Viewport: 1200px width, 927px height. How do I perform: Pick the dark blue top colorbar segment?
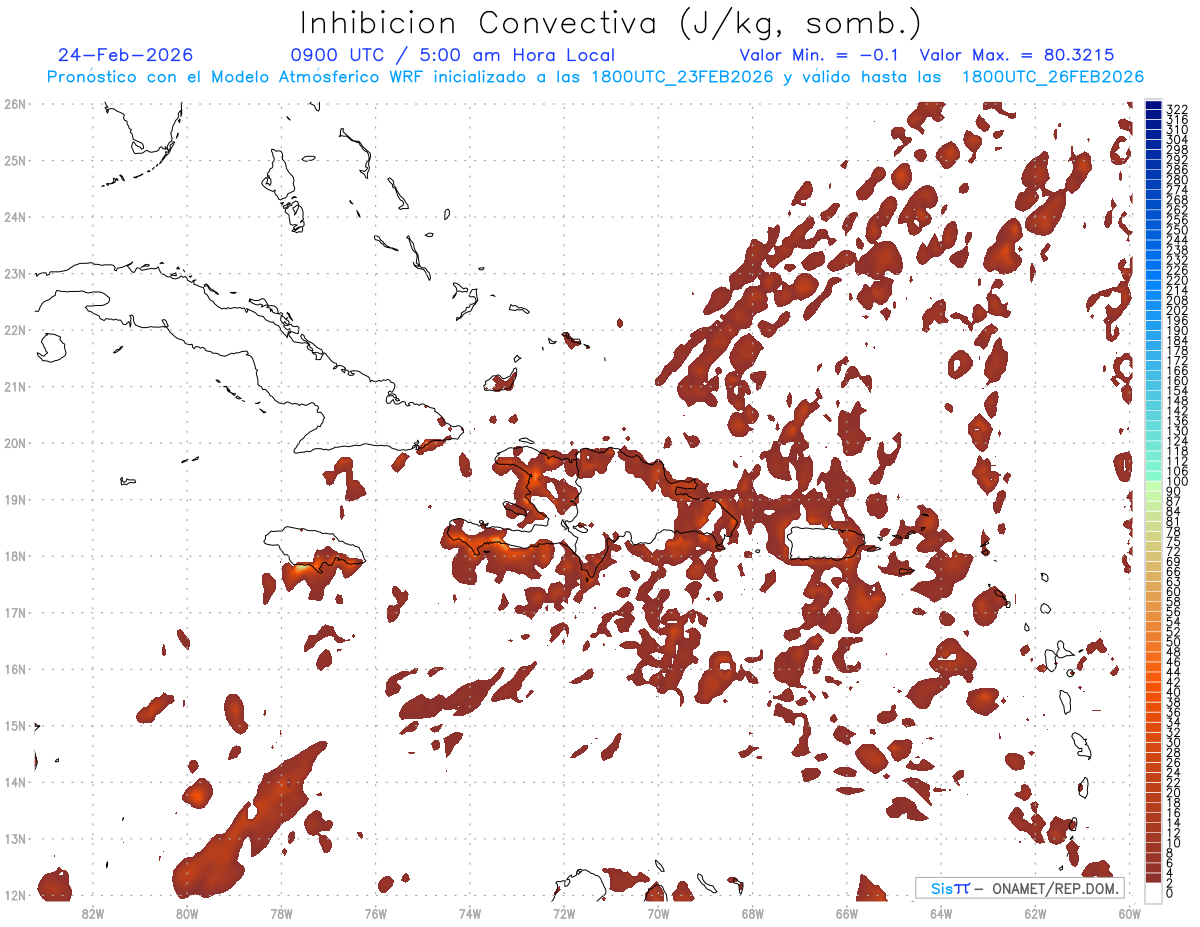[x=1154, y=106]
